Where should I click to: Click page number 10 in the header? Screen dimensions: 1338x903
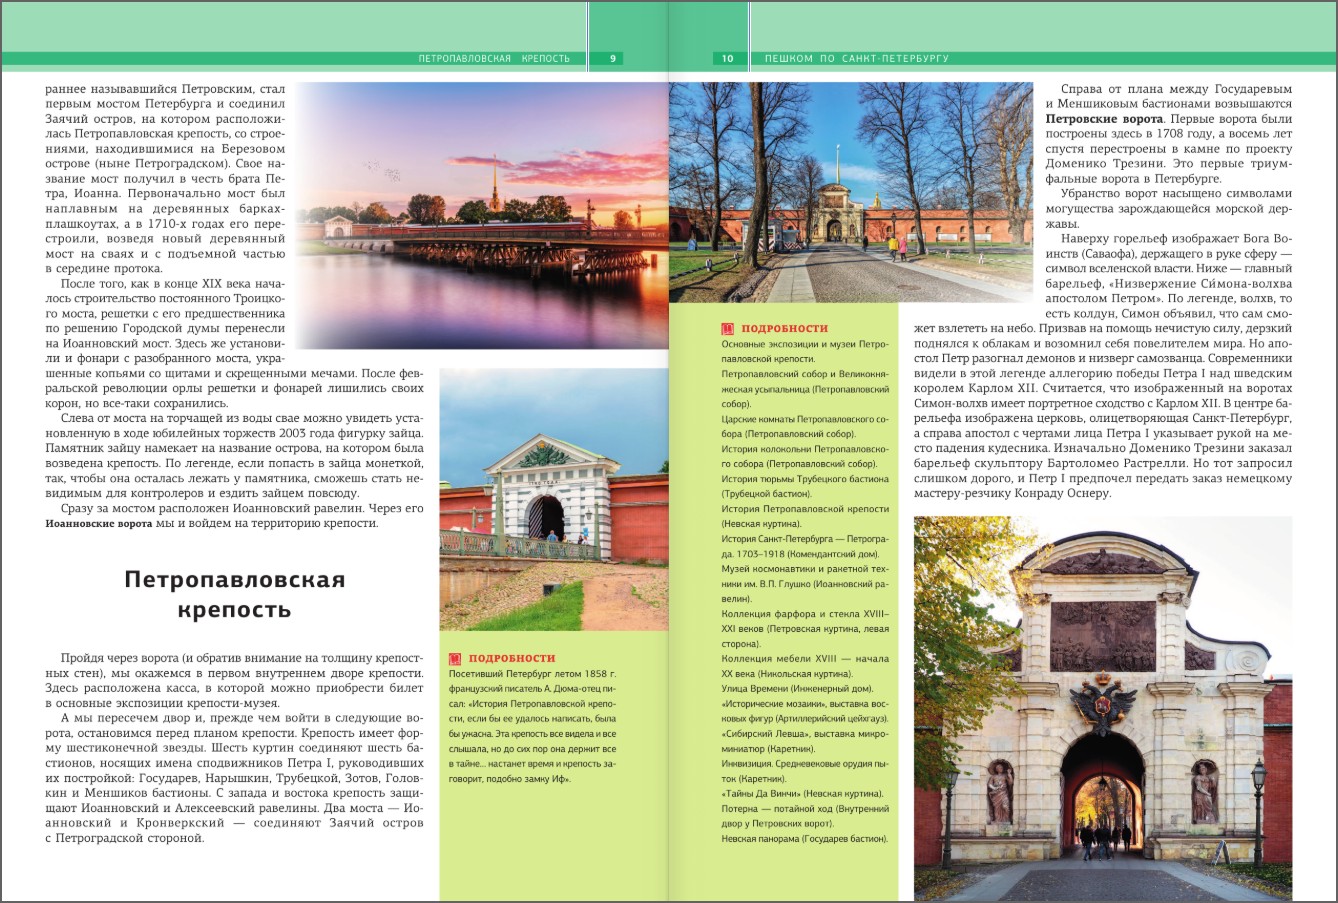pyautogui.click(x=727, y=58)
